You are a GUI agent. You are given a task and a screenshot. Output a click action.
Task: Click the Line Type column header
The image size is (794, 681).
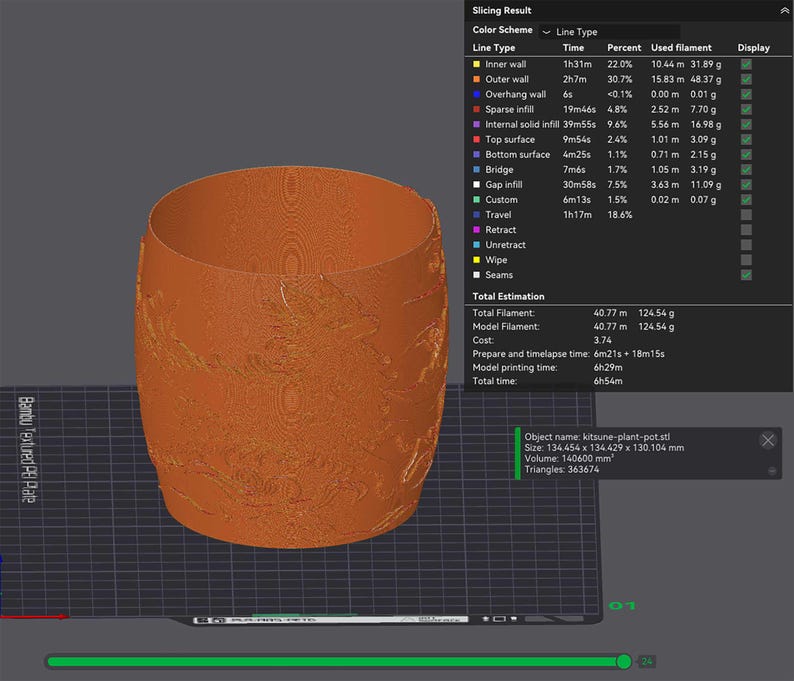[494, 48]
